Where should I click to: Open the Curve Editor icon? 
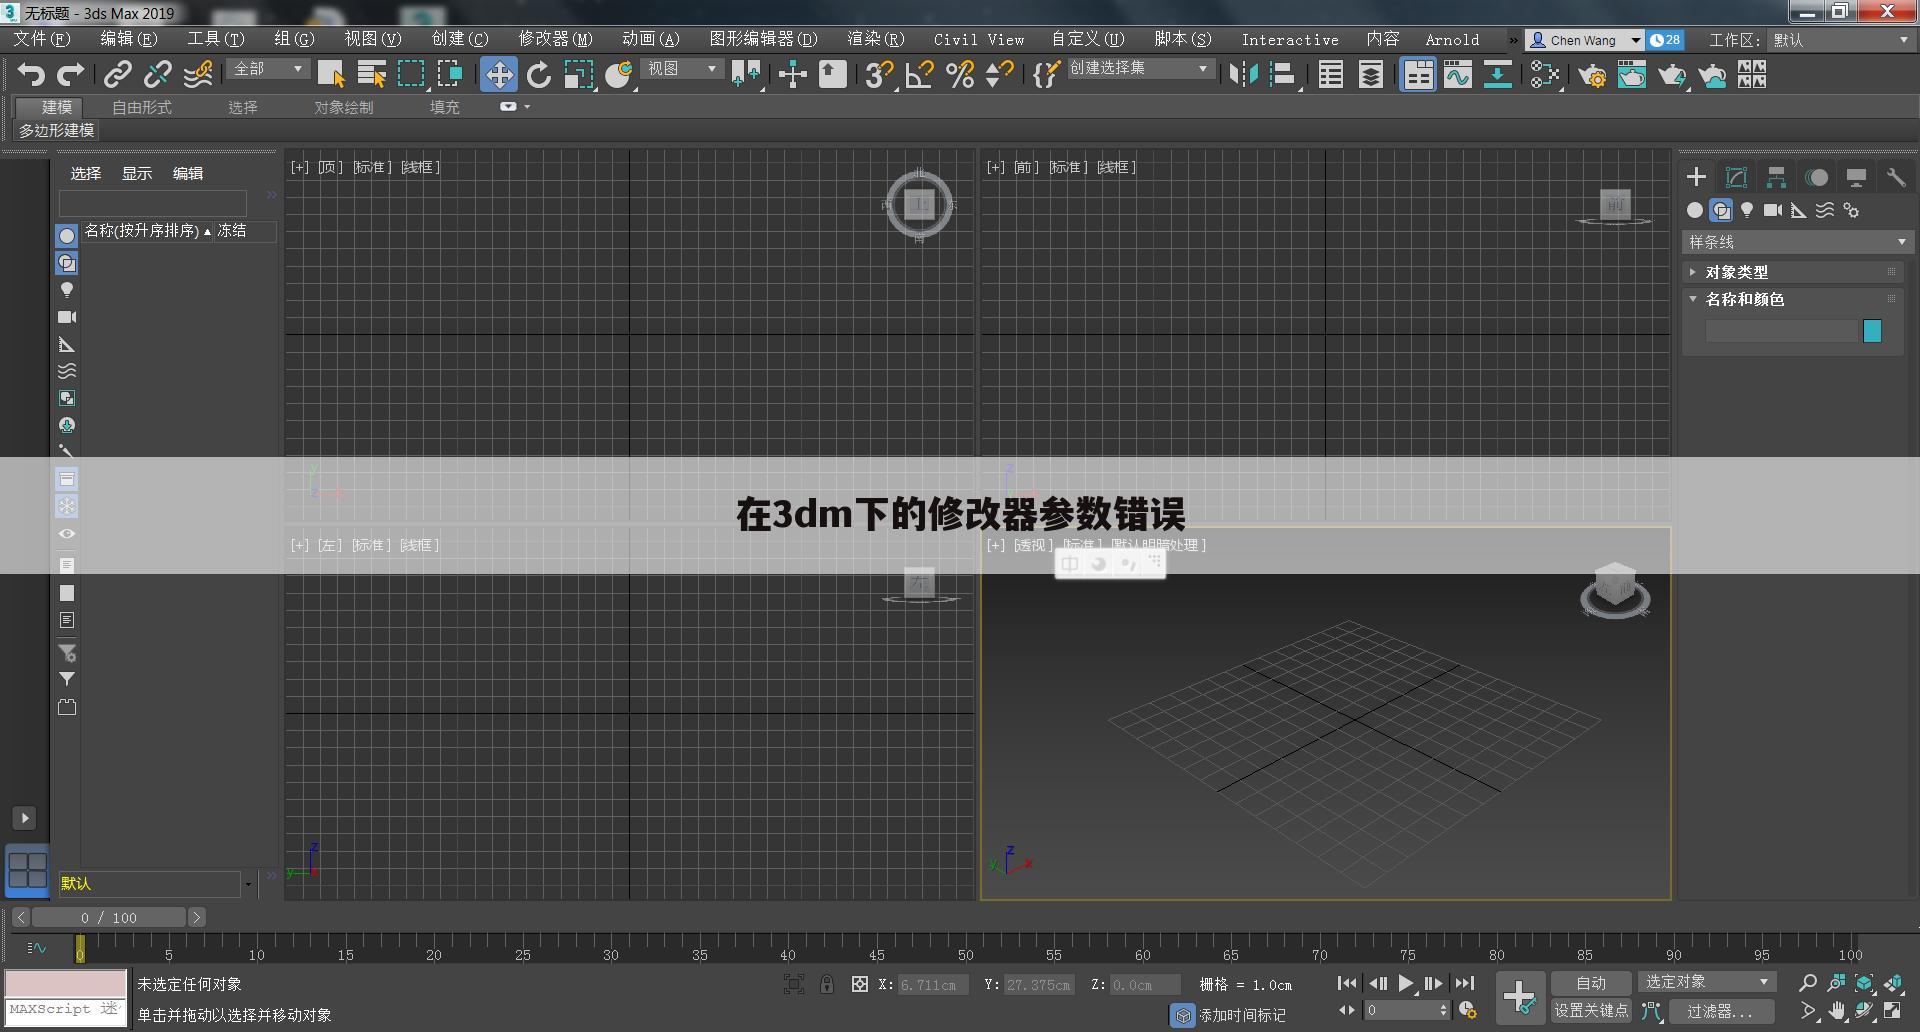1458,74
